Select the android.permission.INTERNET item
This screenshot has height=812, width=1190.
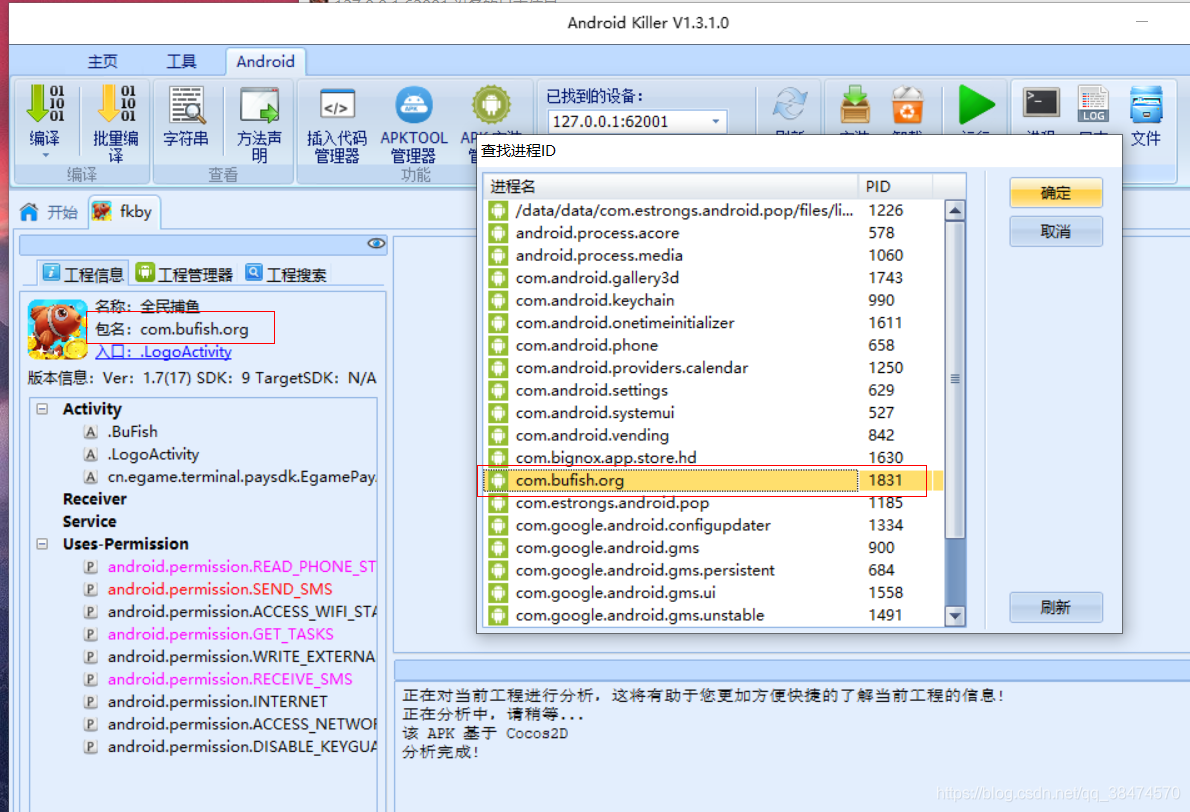(218, 702)
